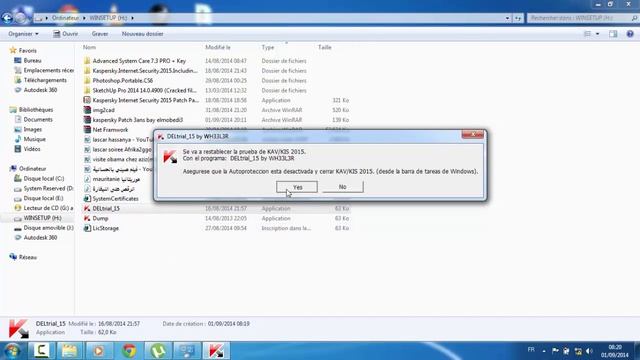
Task: Expand the address bar history dropdown
Action: tap(507, 18)
